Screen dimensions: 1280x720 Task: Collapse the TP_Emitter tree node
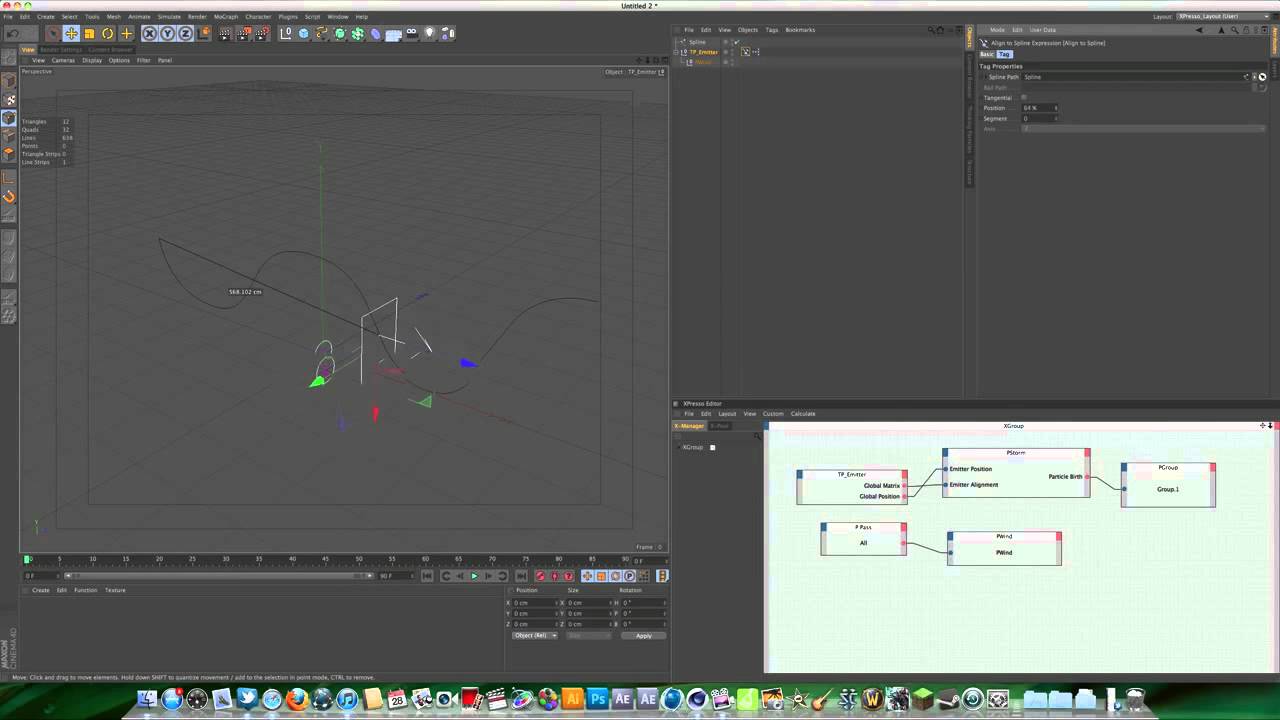[x=675, y=52]
